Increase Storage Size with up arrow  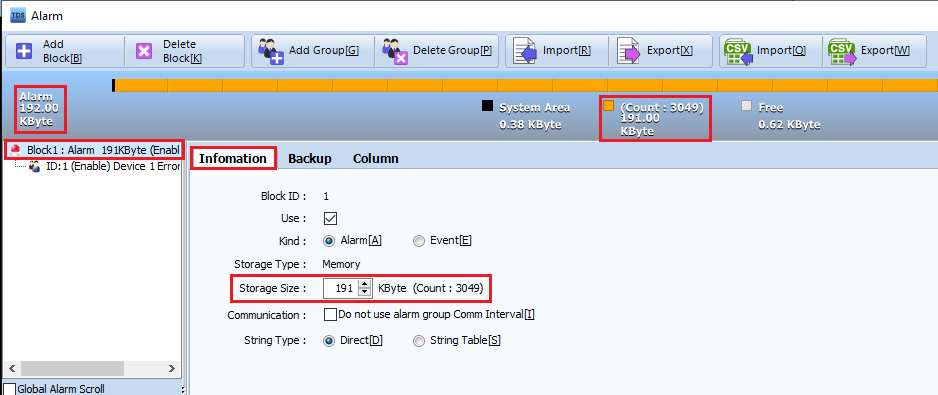[365, 284]
